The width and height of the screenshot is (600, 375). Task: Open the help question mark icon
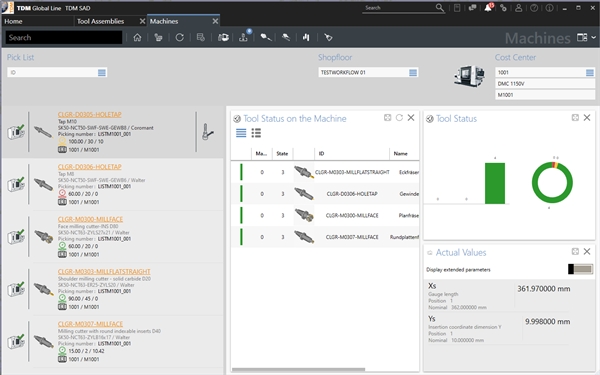click(534, 8)
